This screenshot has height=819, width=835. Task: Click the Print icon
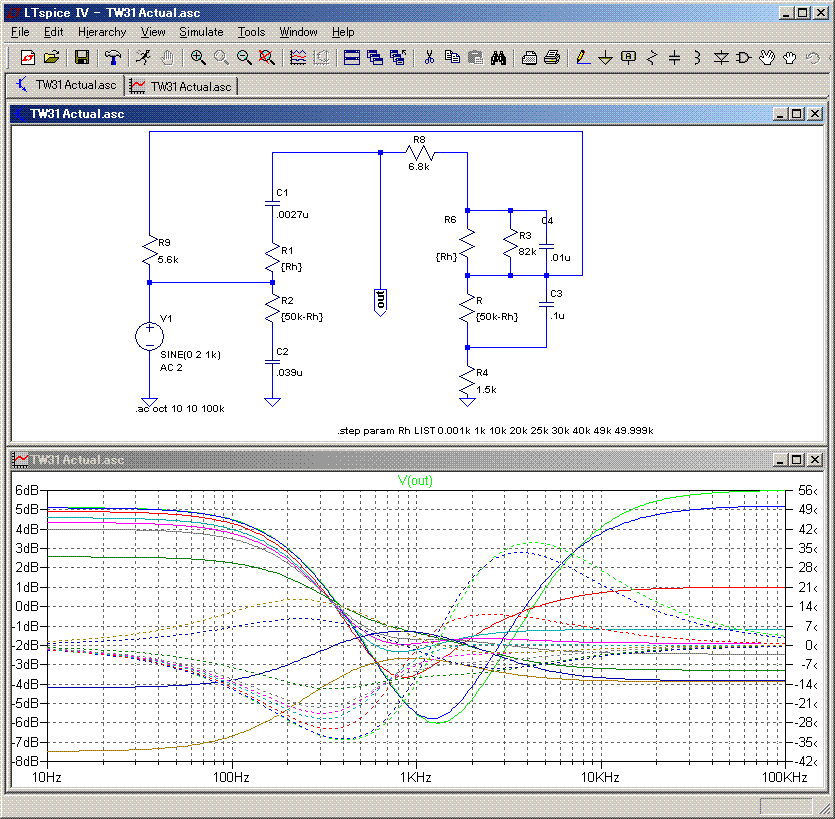point(552,57)
